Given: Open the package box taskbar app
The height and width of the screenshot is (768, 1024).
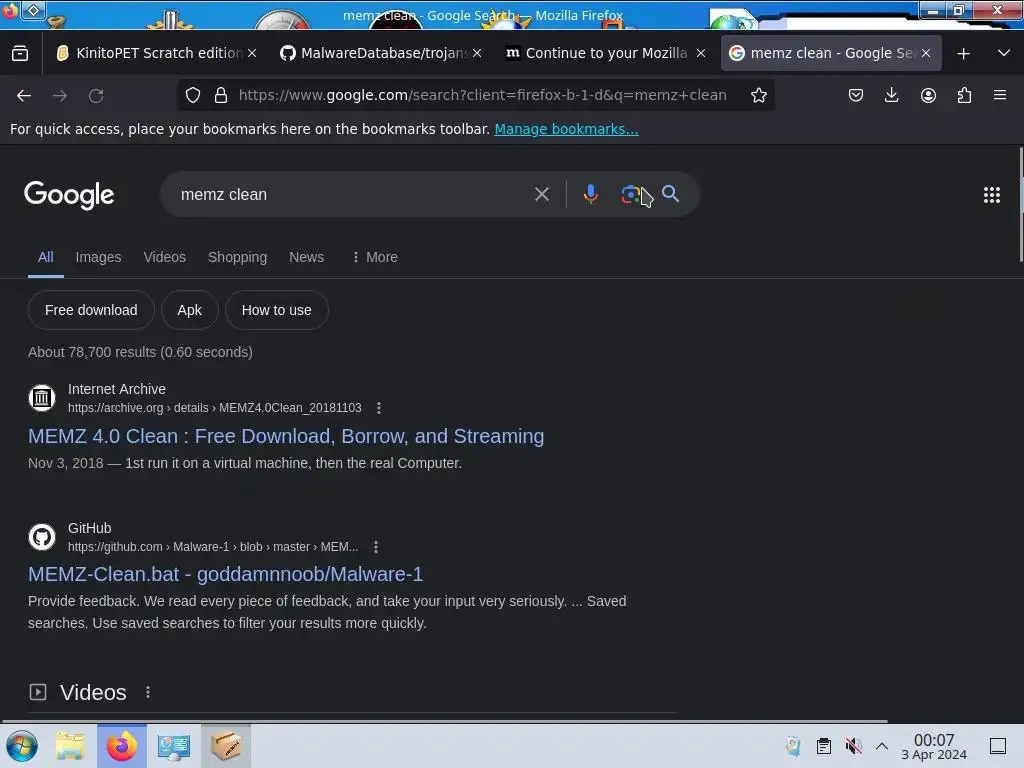Looking at the screenshot, I should tap(226, 746).
